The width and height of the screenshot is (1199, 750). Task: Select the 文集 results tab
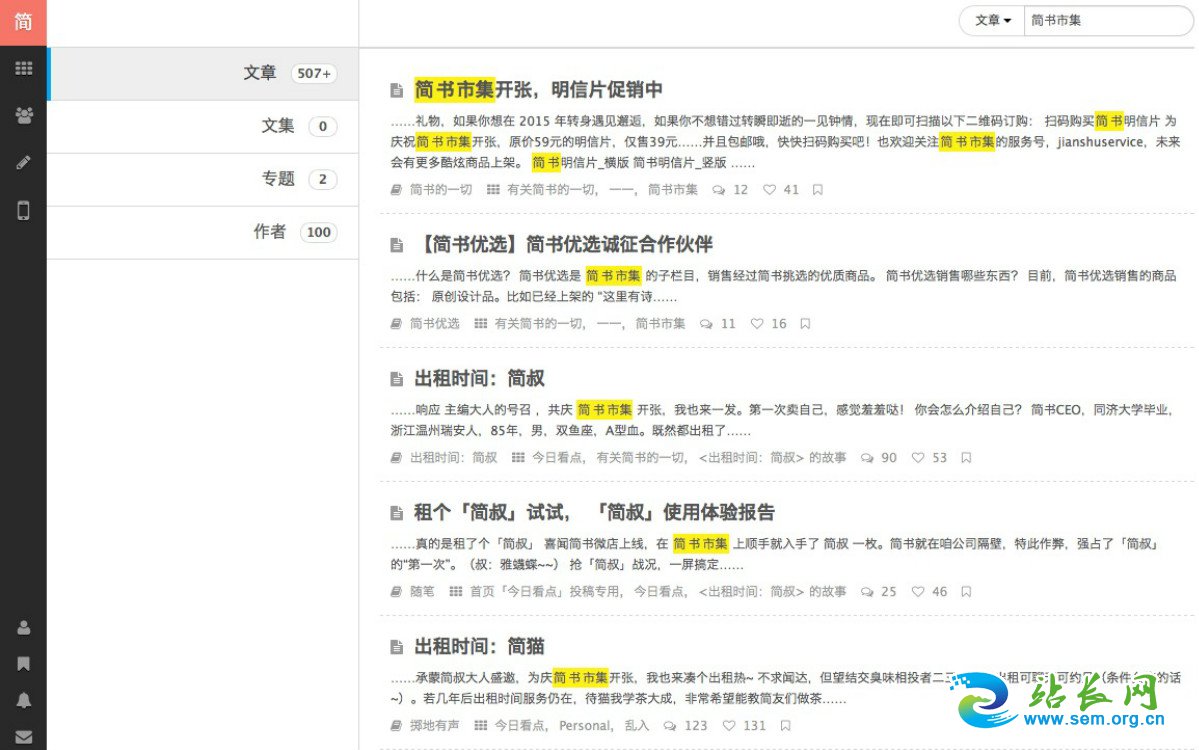click(203, 126)
